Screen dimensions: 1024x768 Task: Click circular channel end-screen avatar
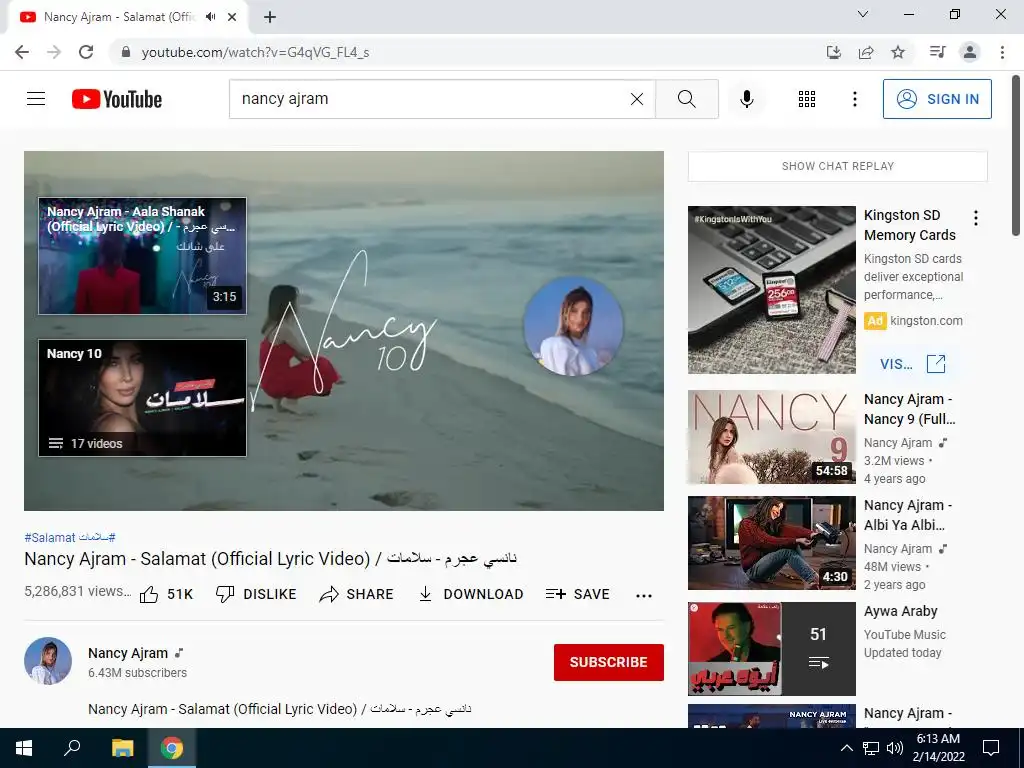tap(573, 326)
